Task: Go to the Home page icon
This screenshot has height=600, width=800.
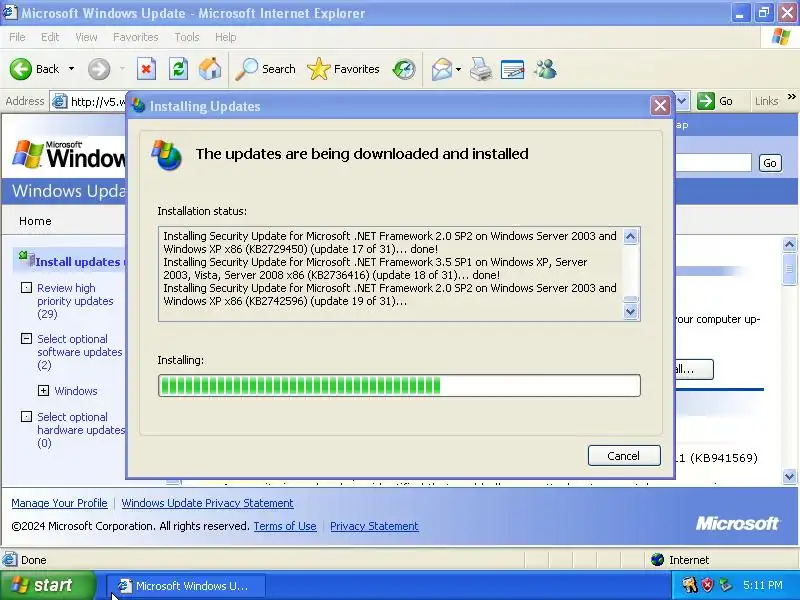Action: (x=210, y=69)
